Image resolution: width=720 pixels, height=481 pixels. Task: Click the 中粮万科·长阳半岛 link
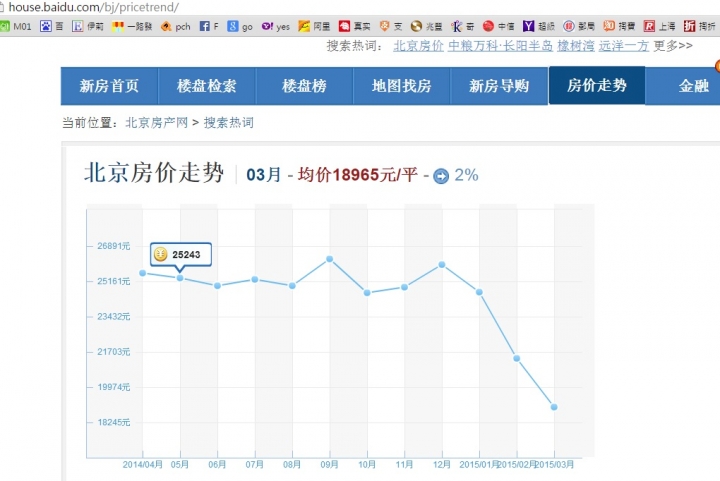tap(500, 46)
